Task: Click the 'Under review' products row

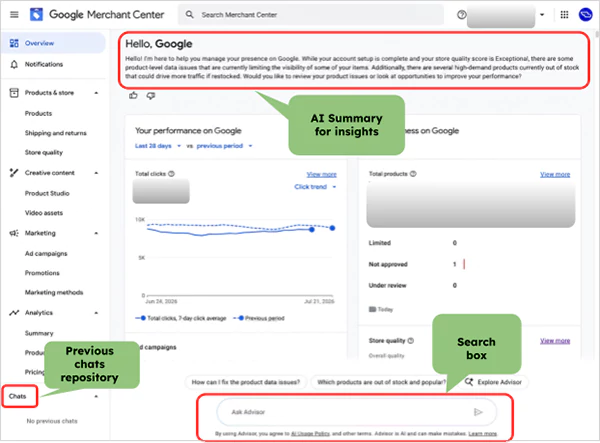Action: [412, 285]
